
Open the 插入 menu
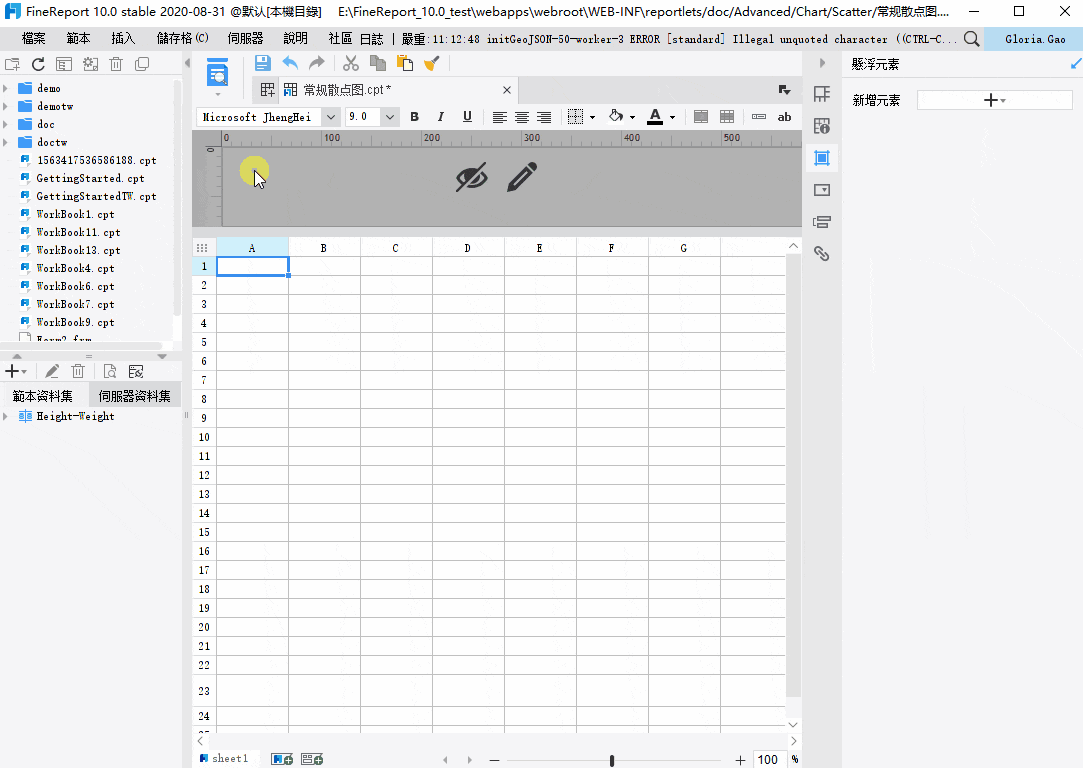[123, 39]
